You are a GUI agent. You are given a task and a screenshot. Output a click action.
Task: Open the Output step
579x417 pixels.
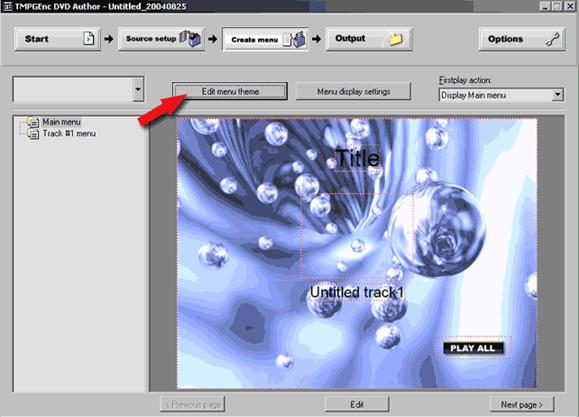click(x=369, y=39)
